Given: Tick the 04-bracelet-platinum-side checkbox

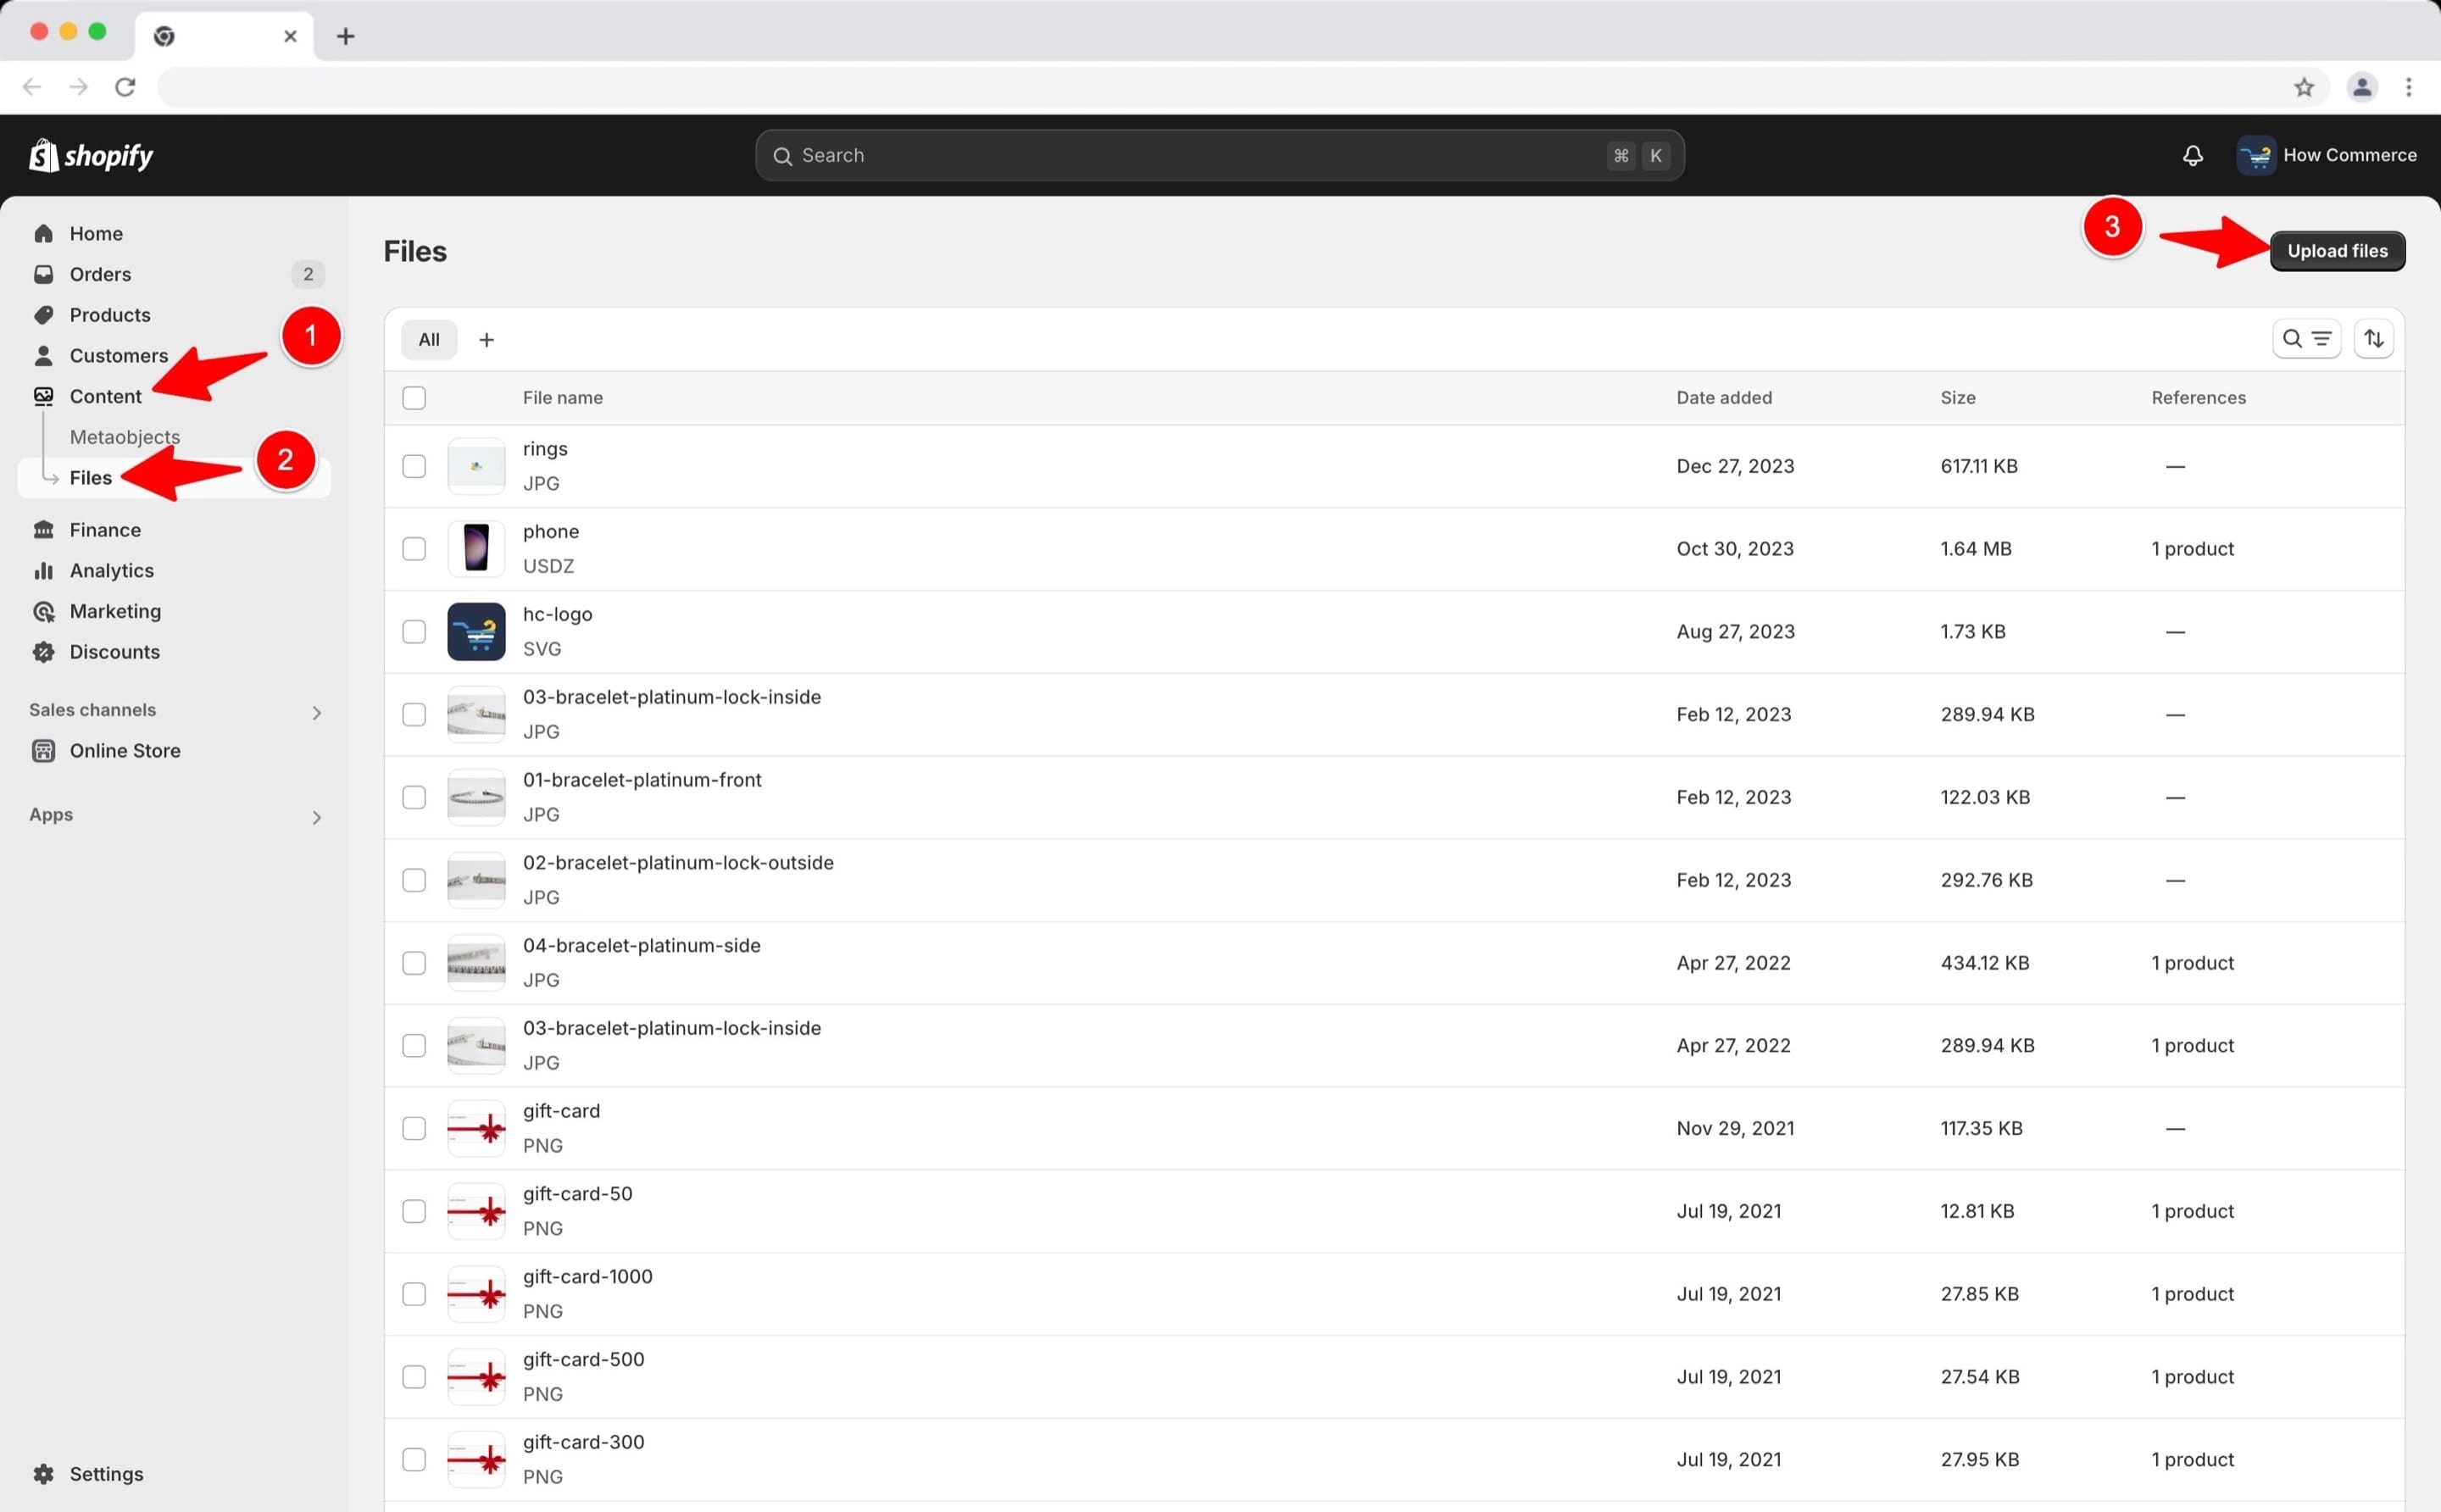Looking at the screenshot, I should tap(414, 963).
